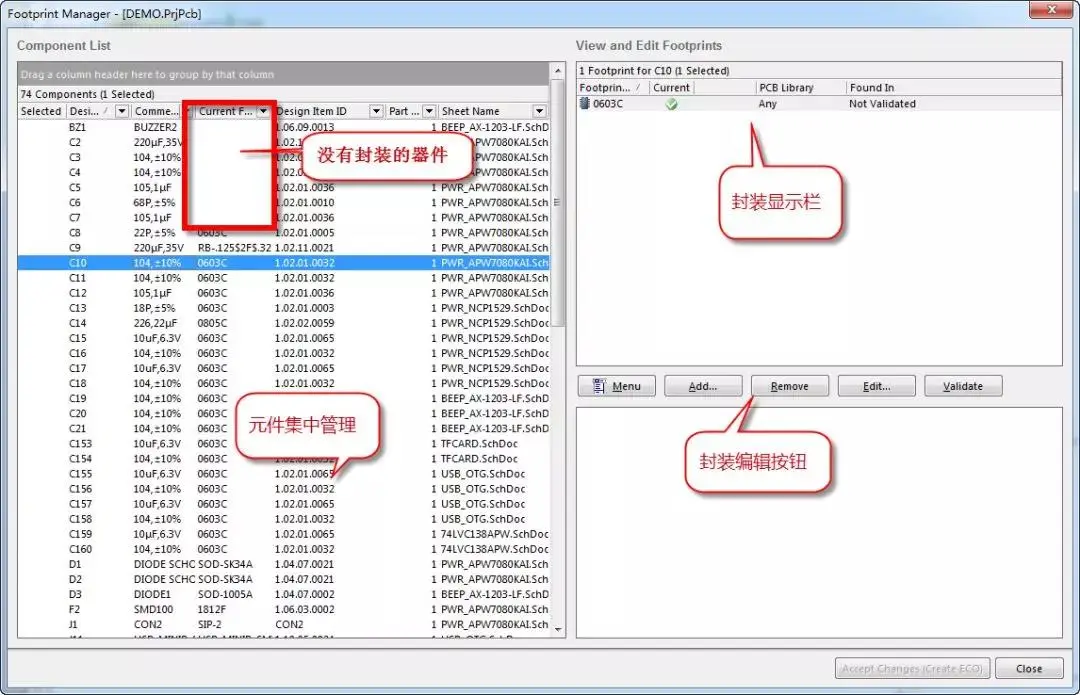Select component C17 10uF row
Viewport: 1080px width, 695px height.
coord(284,368)
